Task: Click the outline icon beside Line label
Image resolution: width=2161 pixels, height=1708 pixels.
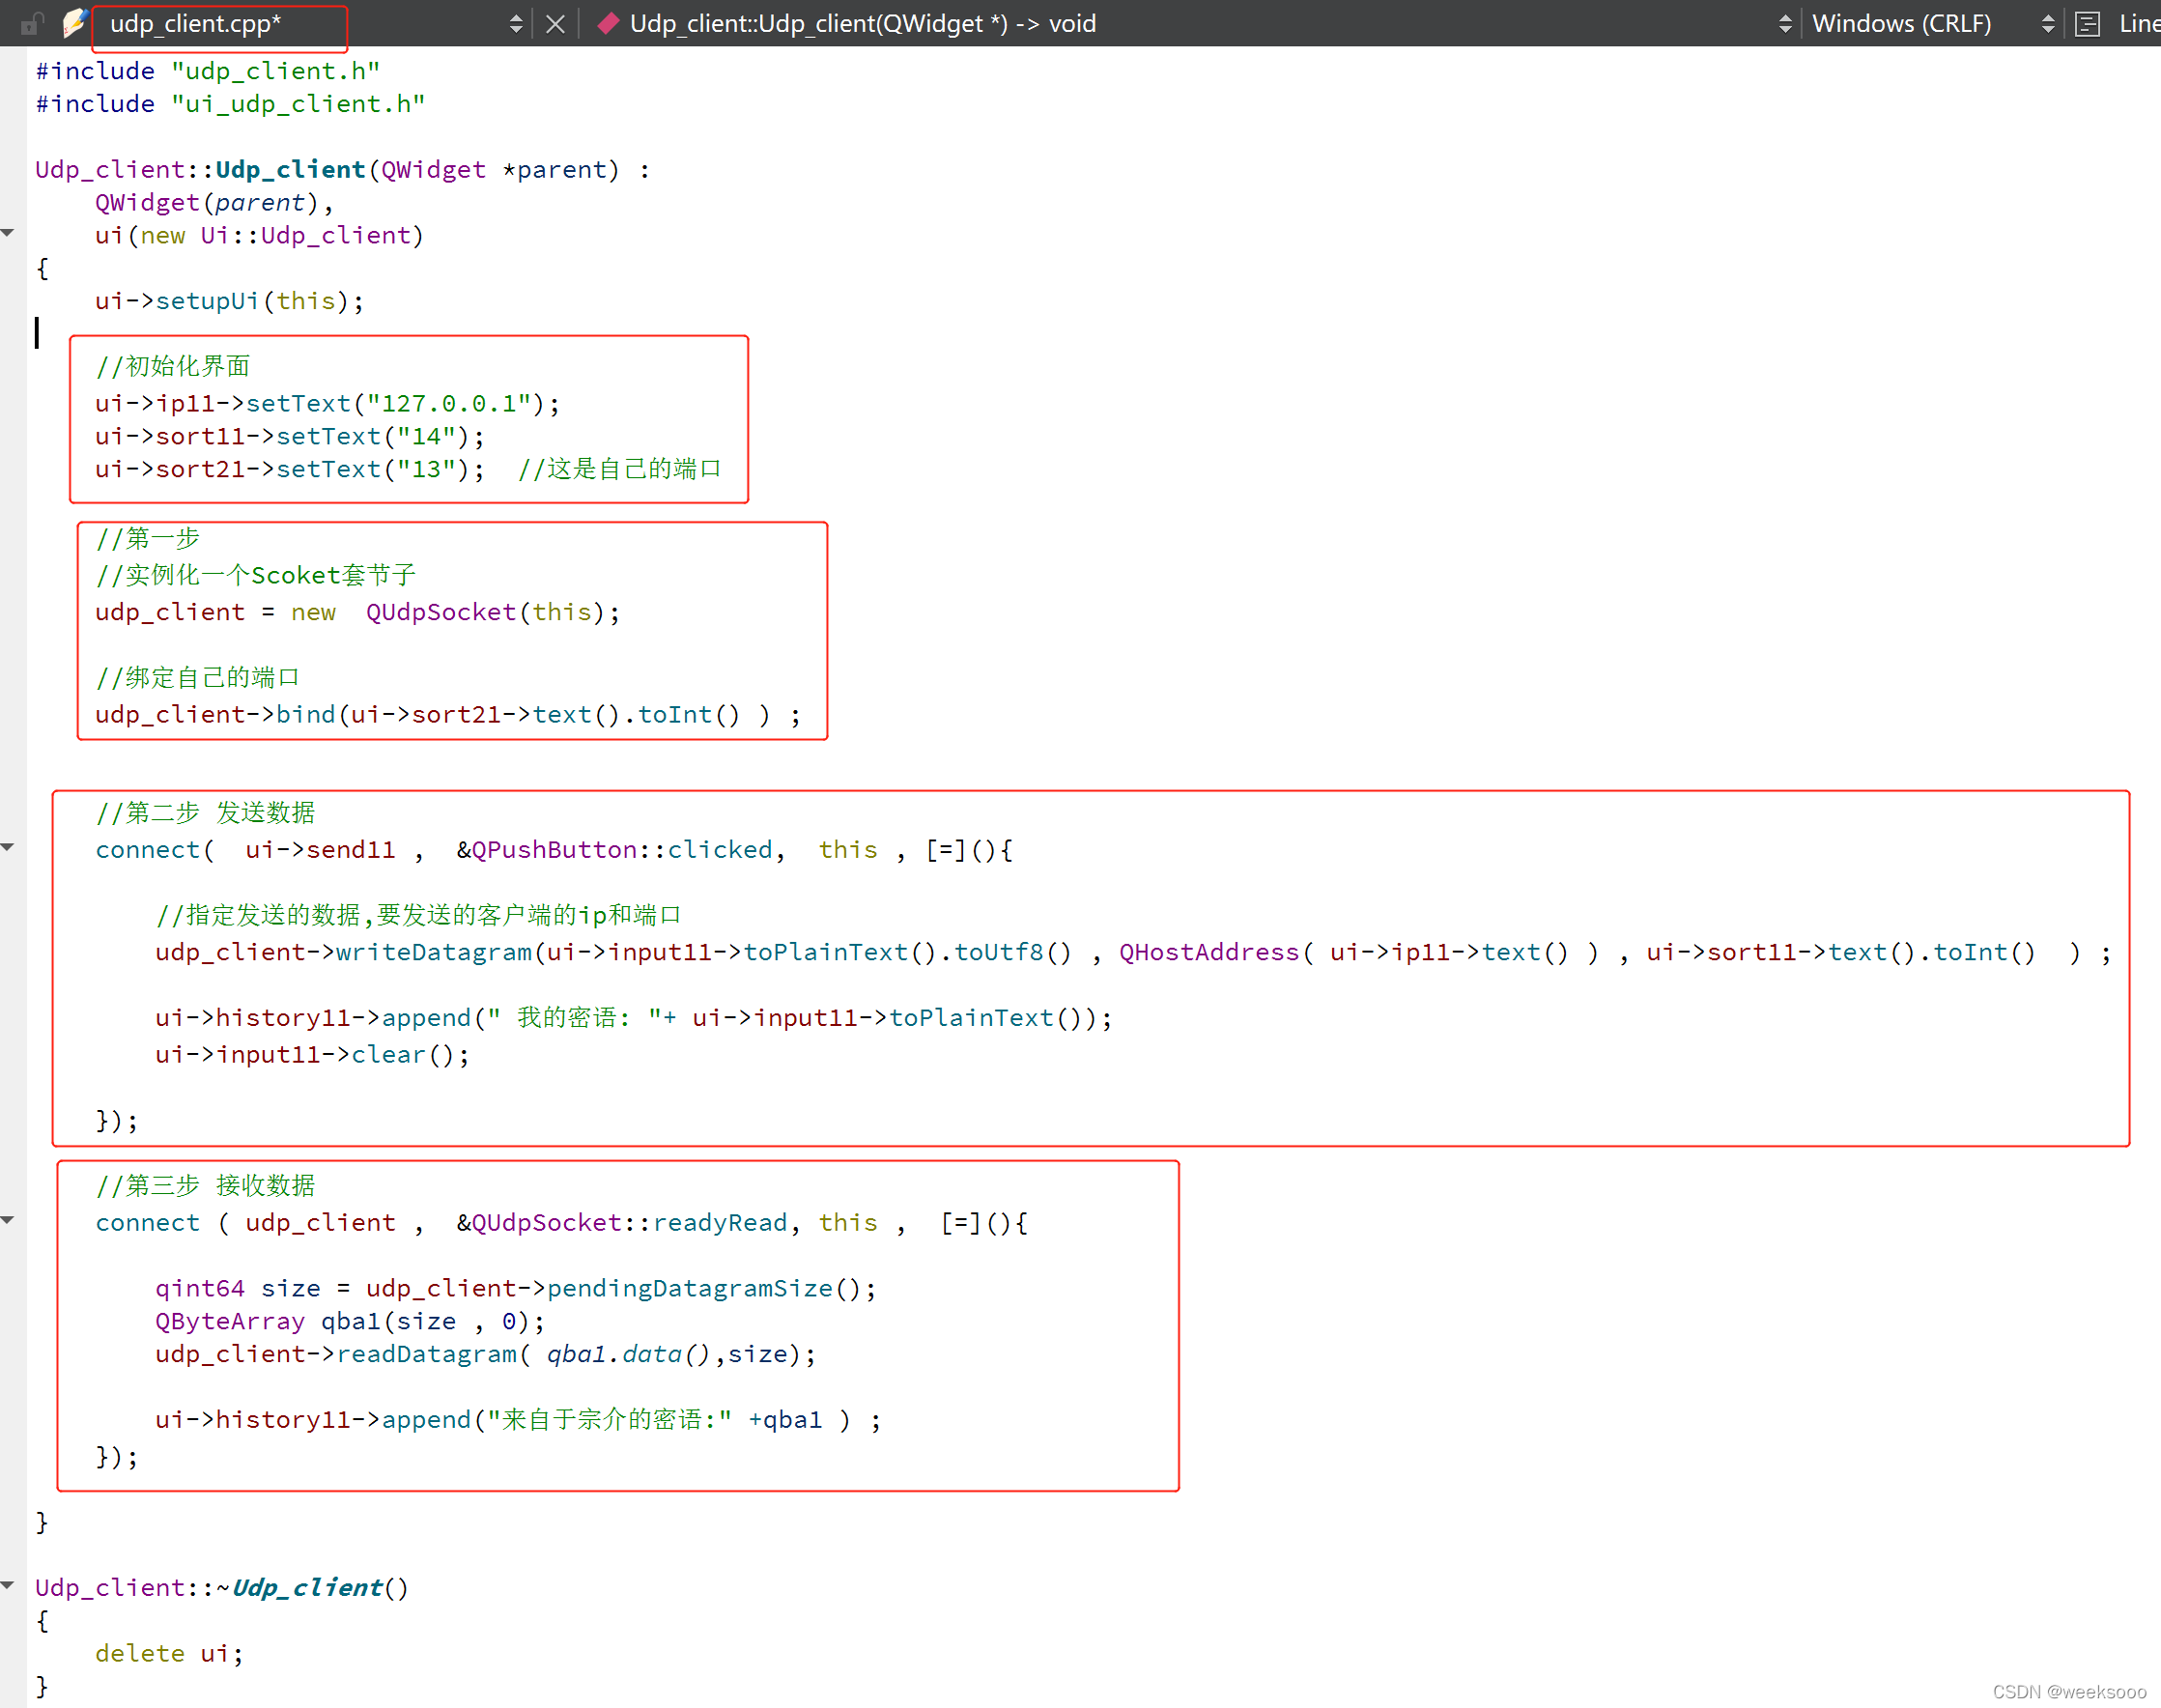Action: coord(2088,24)
